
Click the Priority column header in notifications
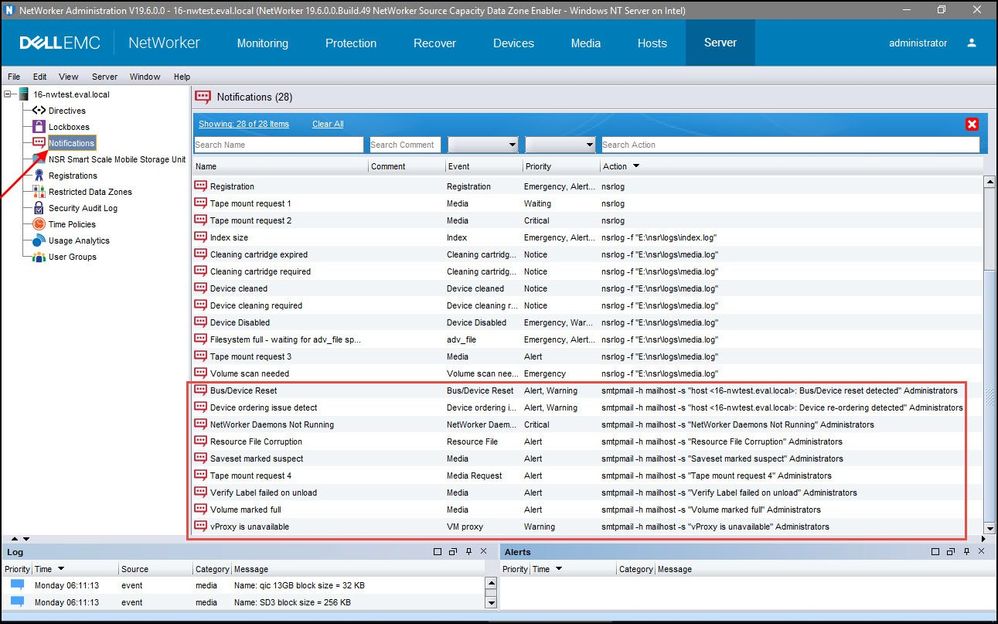point(560,166)
